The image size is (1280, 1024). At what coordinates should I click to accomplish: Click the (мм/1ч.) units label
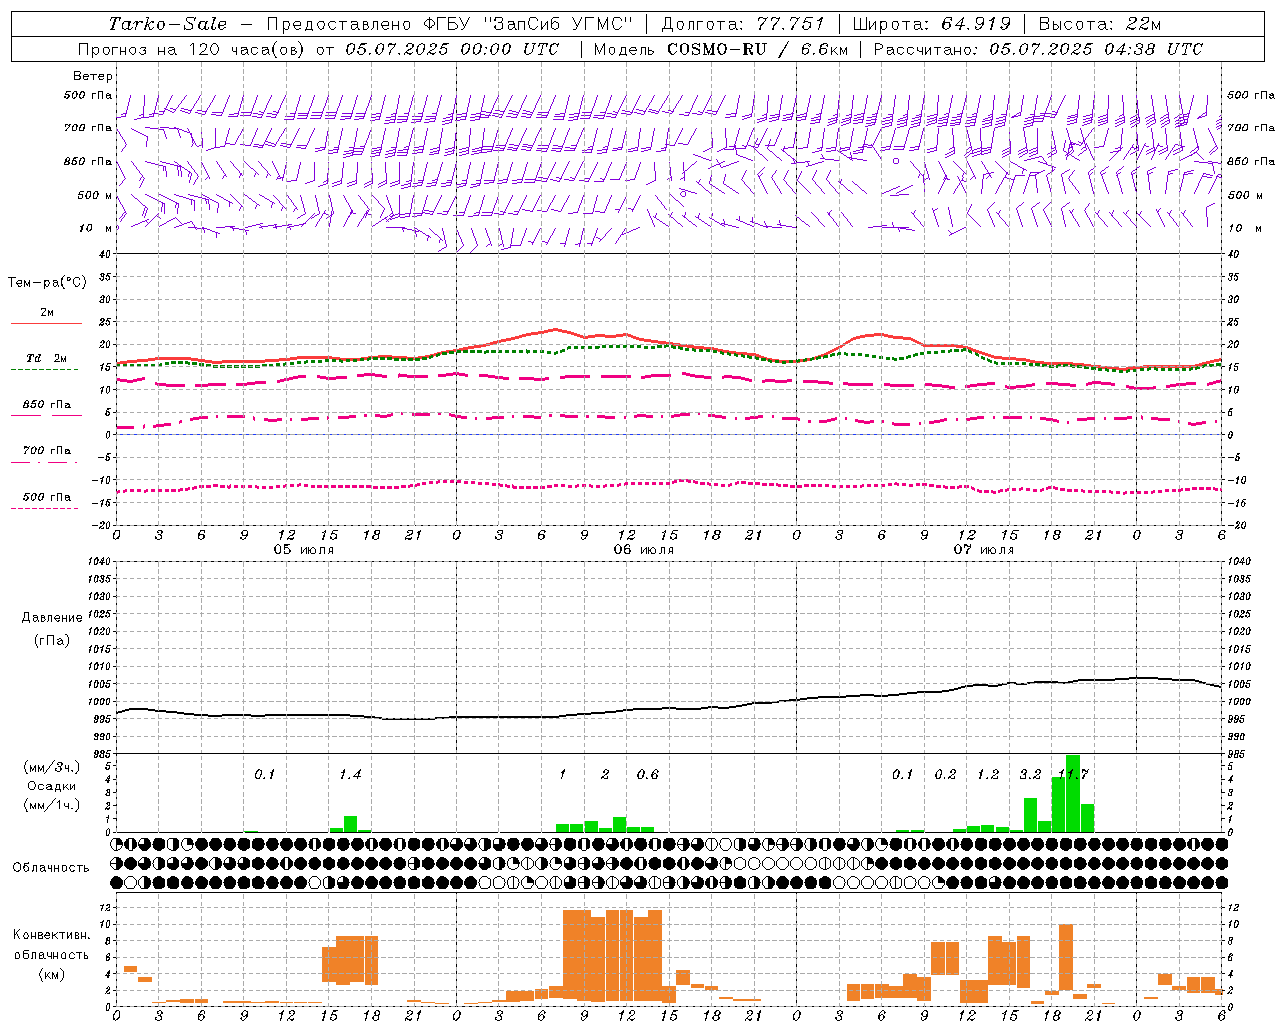tap(51, 805)
